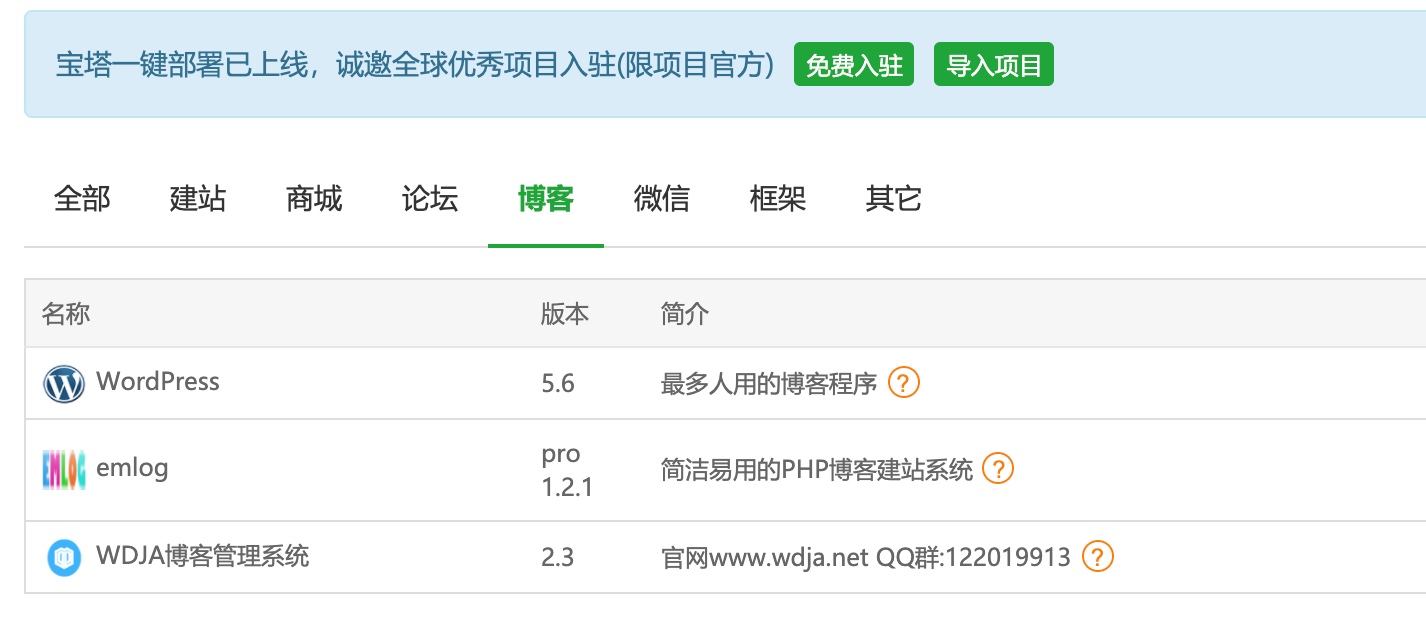Click WordPress version 5.6 cell
1426x642 pixels.
[558, 383]
